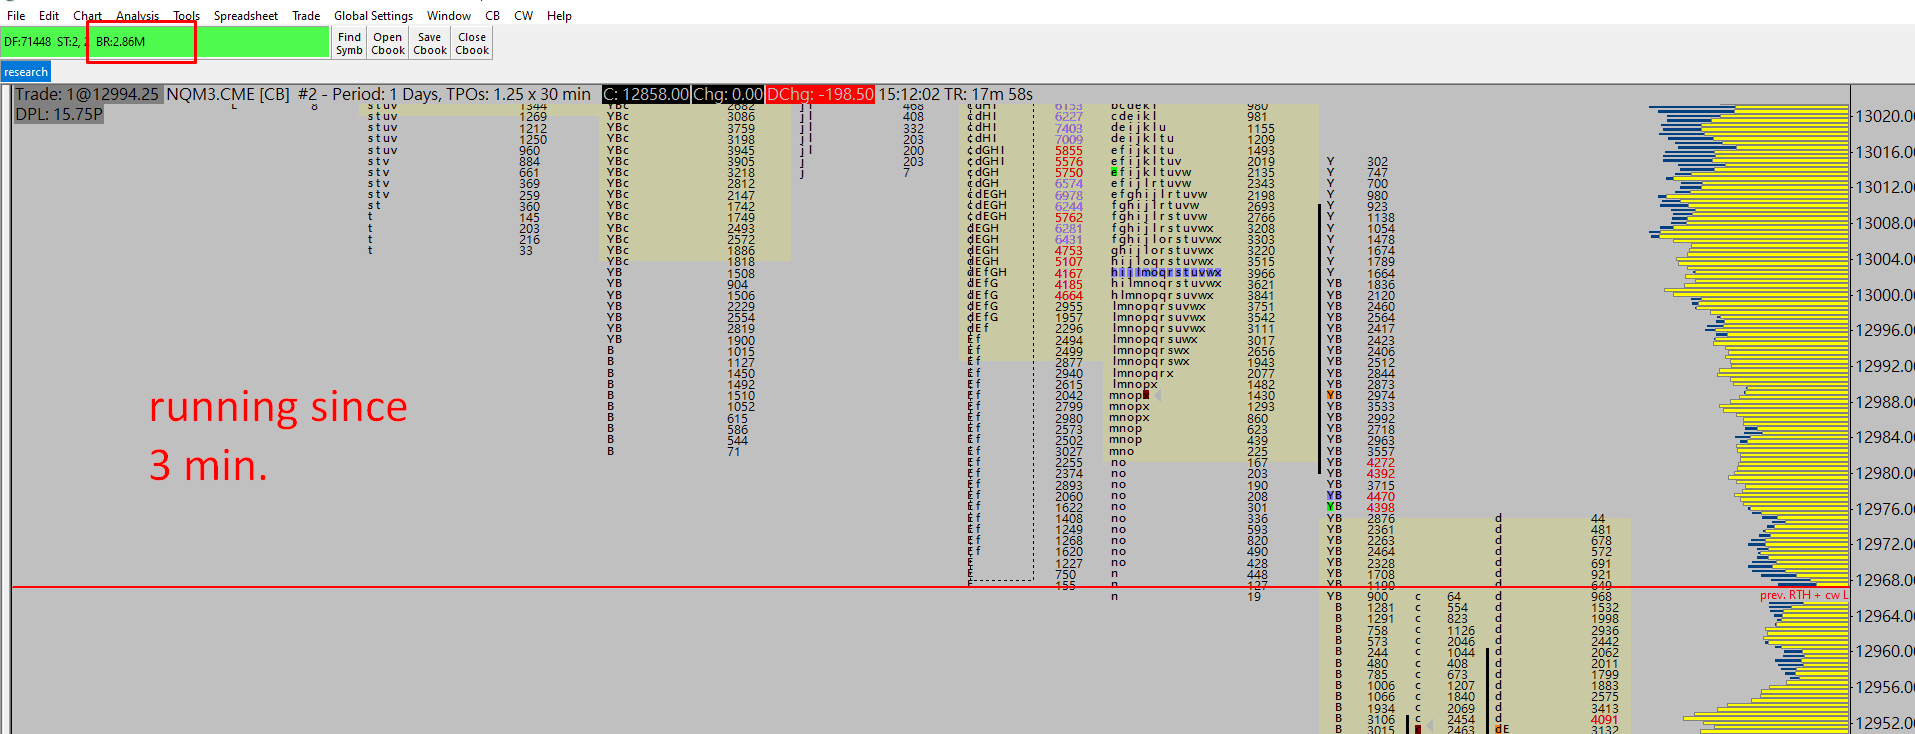The width and height of the screenshot is (1915, 734).
Task: Open the Help menu
Action: pyautogui.click(x=560, y=16)
